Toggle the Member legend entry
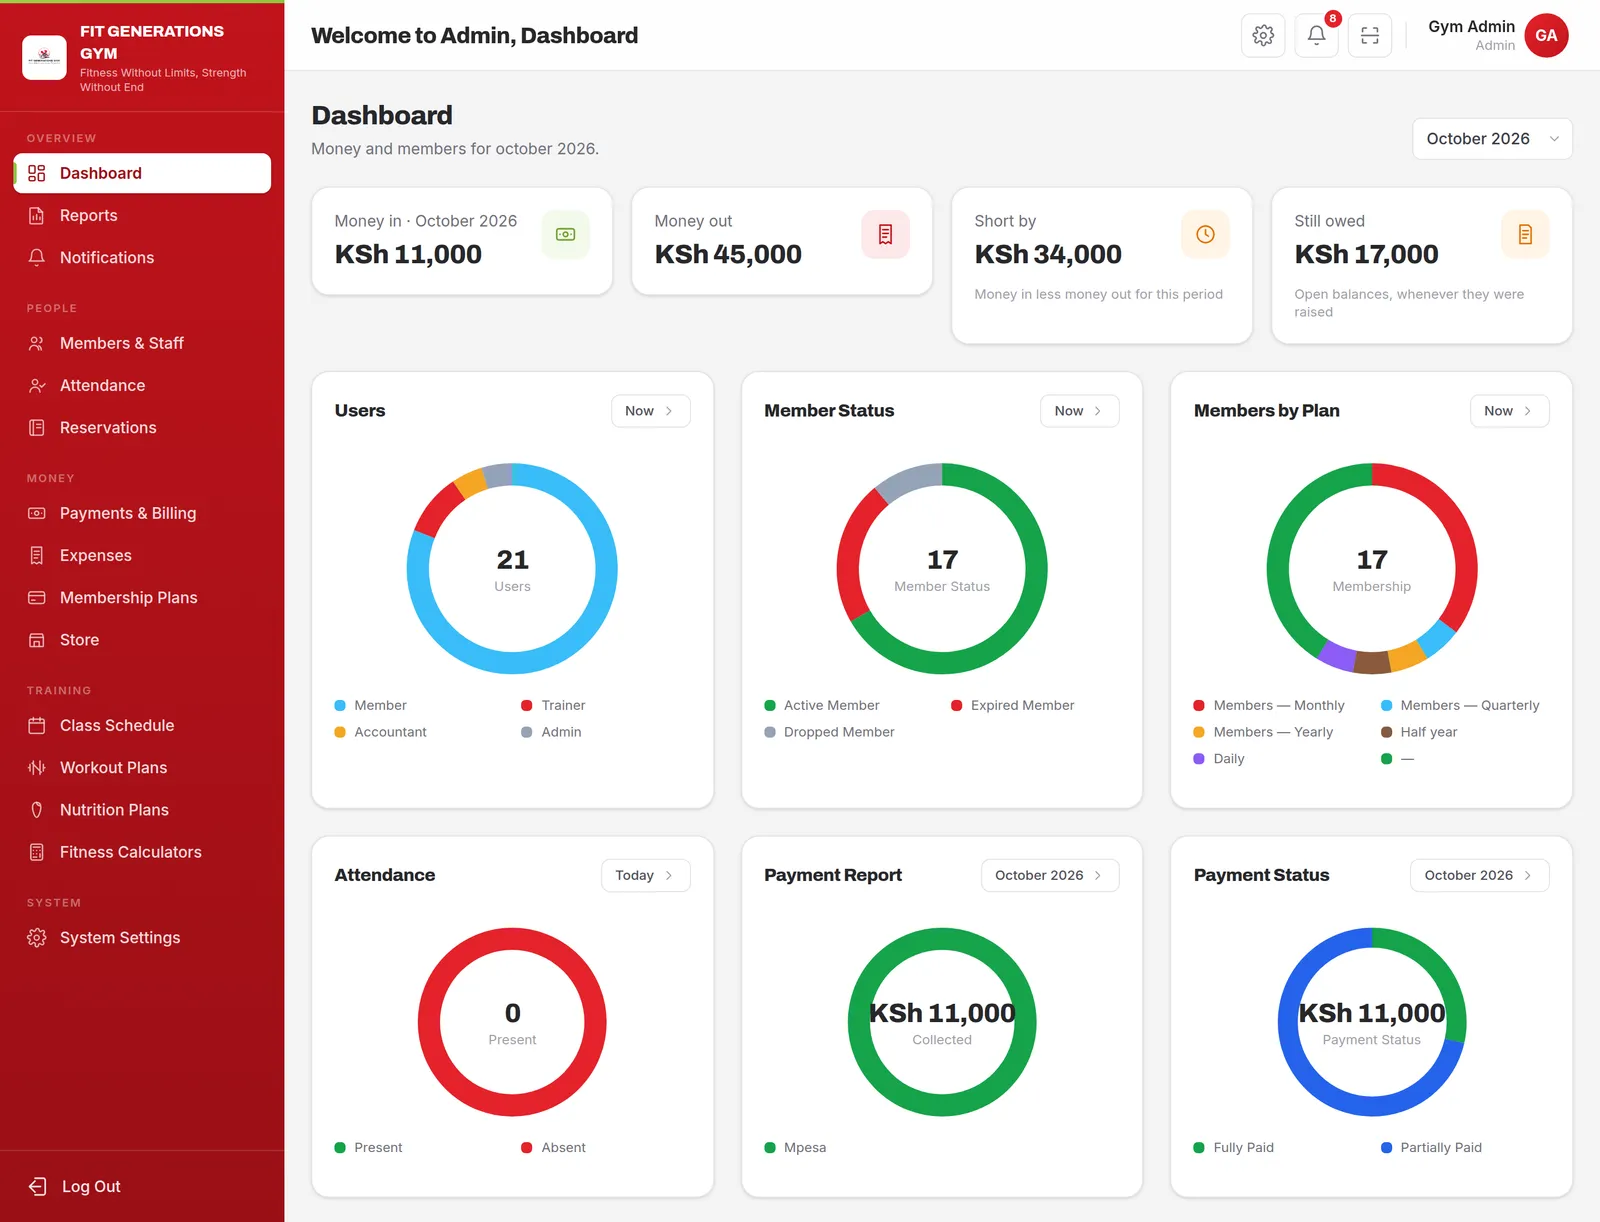 pyautogui.click(x=371, y=705)
